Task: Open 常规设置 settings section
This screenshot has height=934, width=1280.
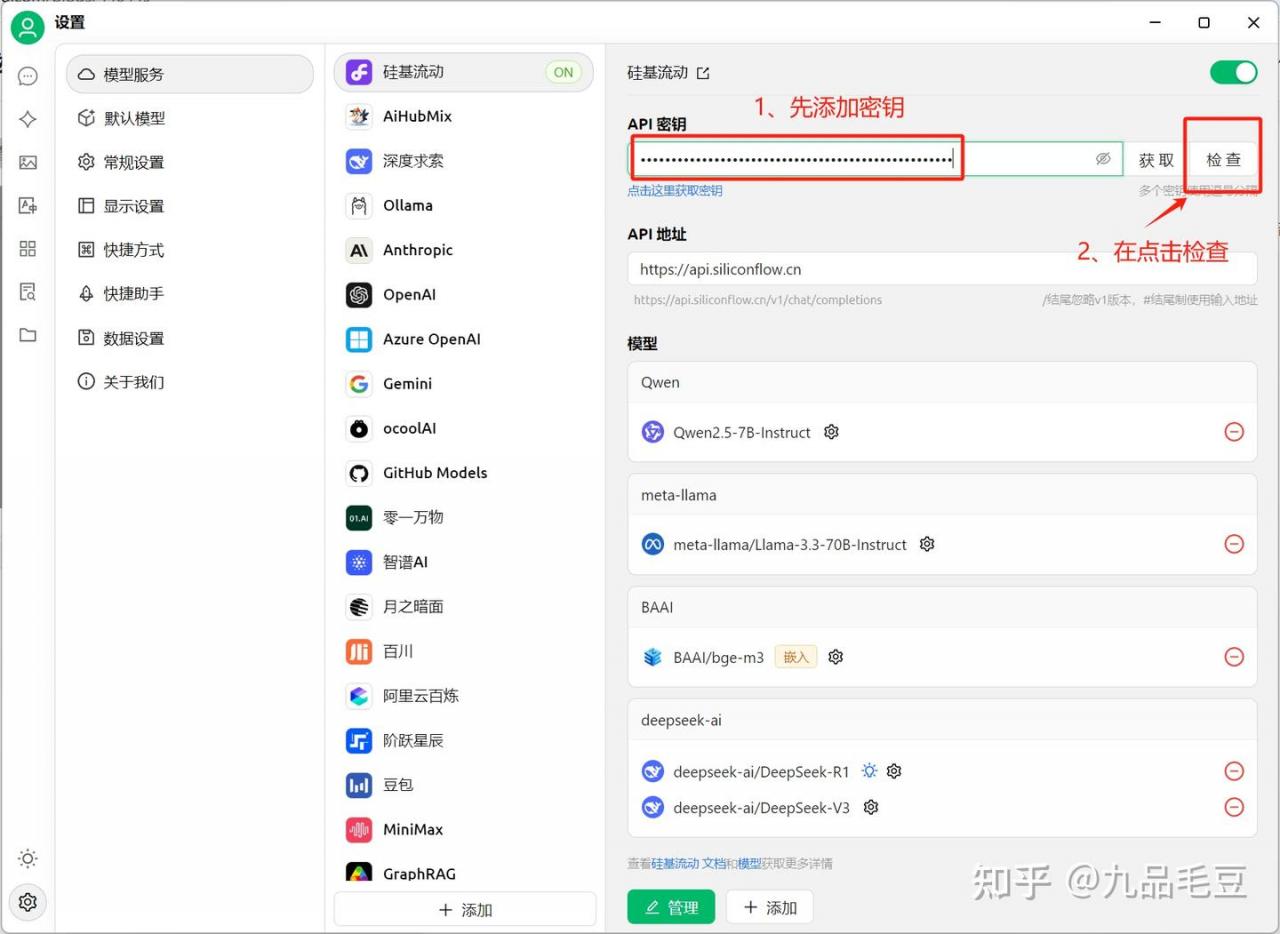Action: tap(190, 162)
